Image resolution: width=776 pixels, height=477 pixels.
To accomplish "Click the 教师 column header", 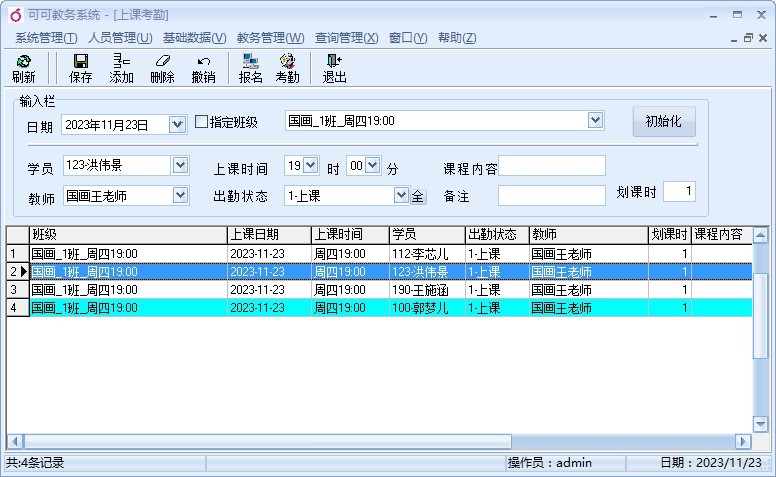I will (x=589, y=235).
